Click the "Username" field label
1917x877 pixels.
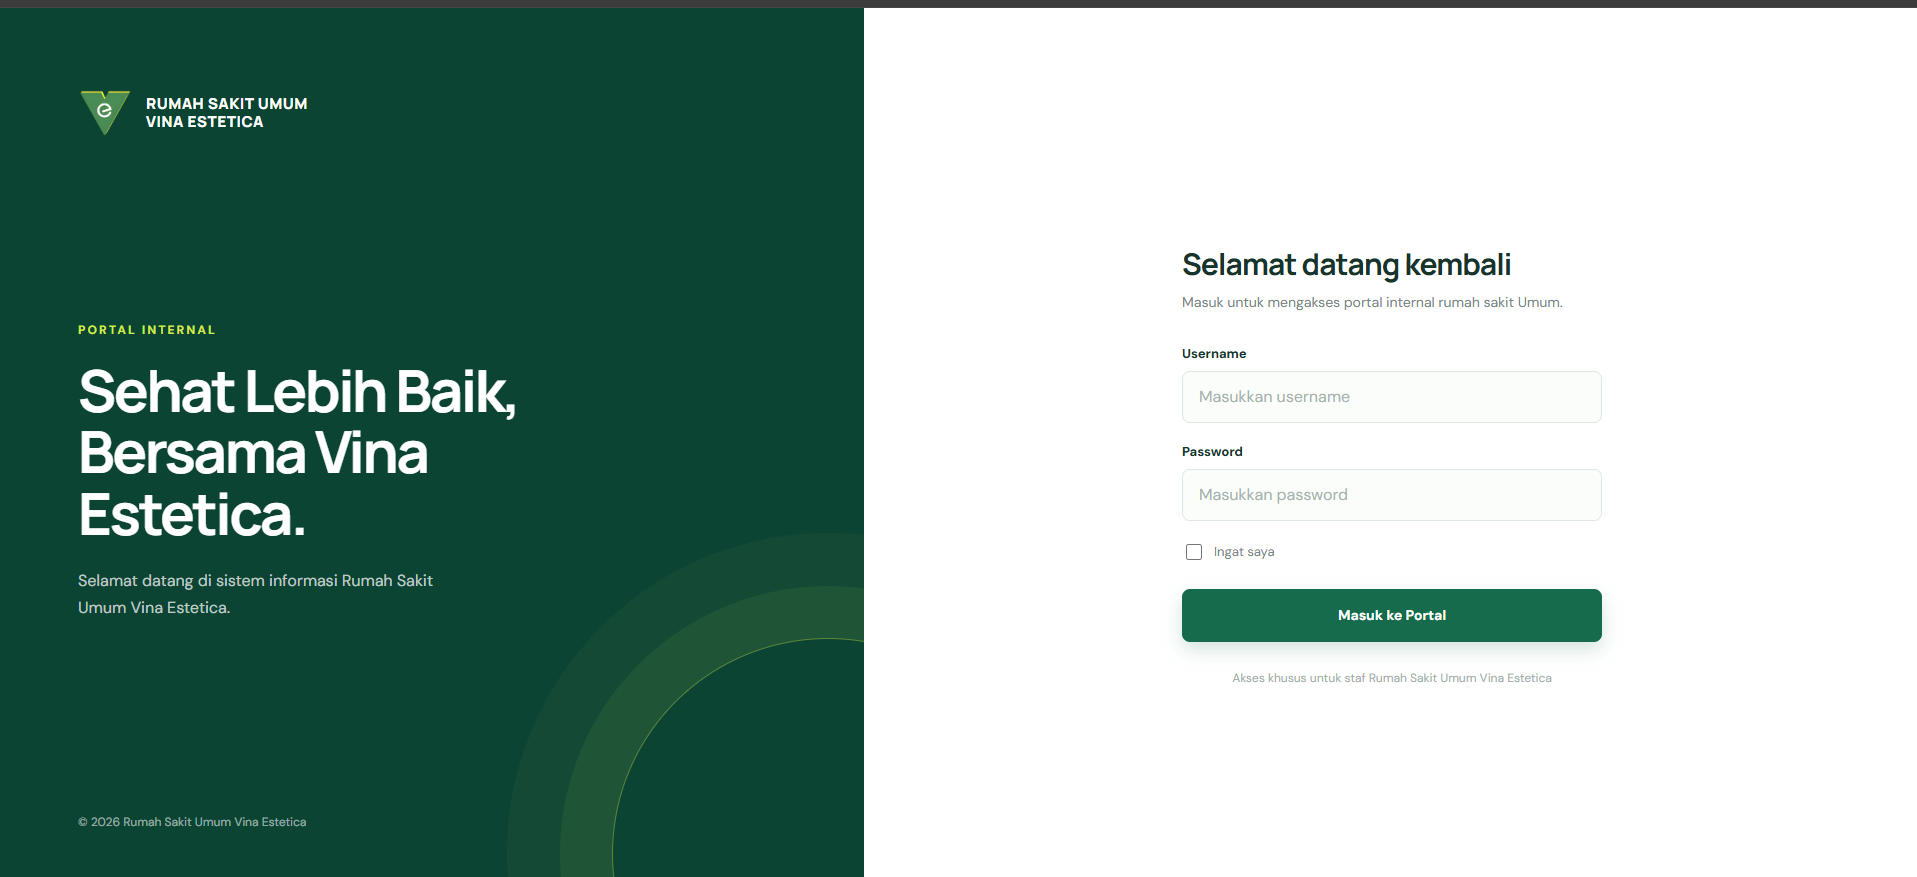[x=1214, y=354]
